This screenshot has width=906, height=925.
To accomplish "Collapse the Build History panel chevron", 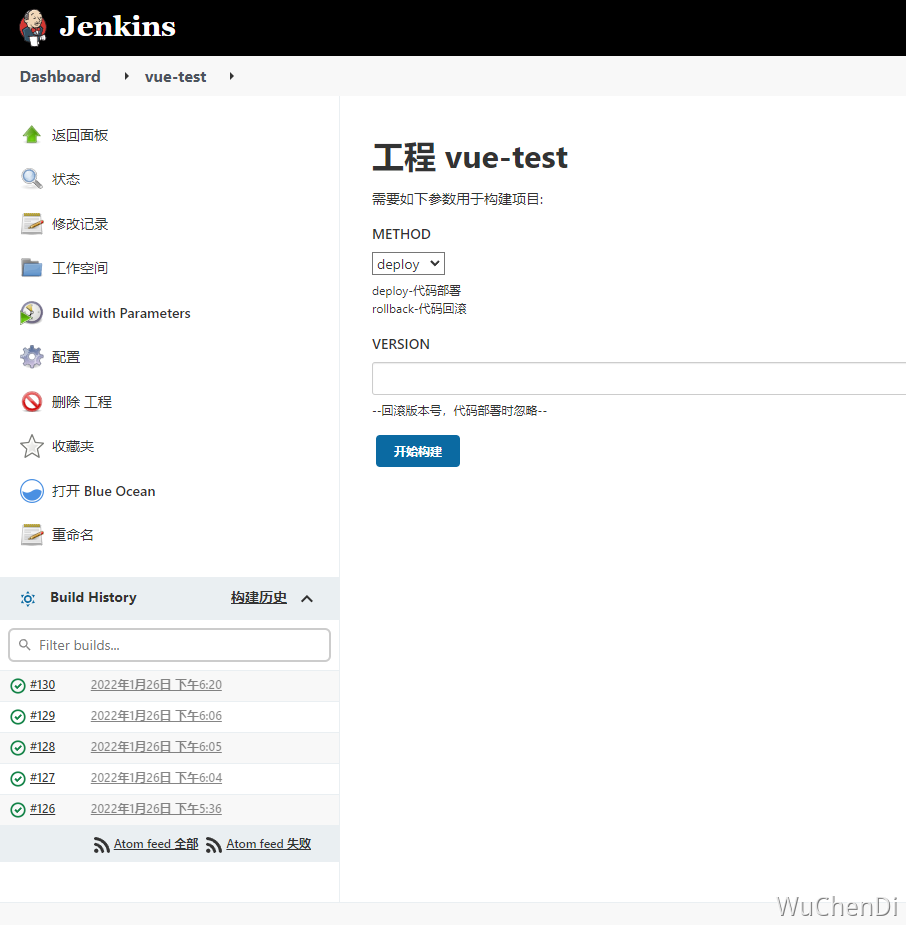I will (x=307, y=599).
